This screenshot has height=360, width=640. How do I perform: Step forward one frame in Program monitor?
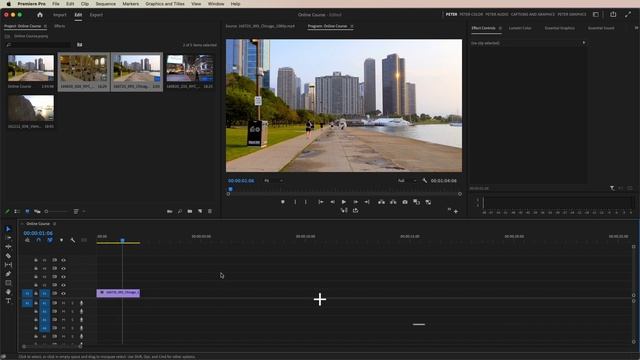[356, 202]
